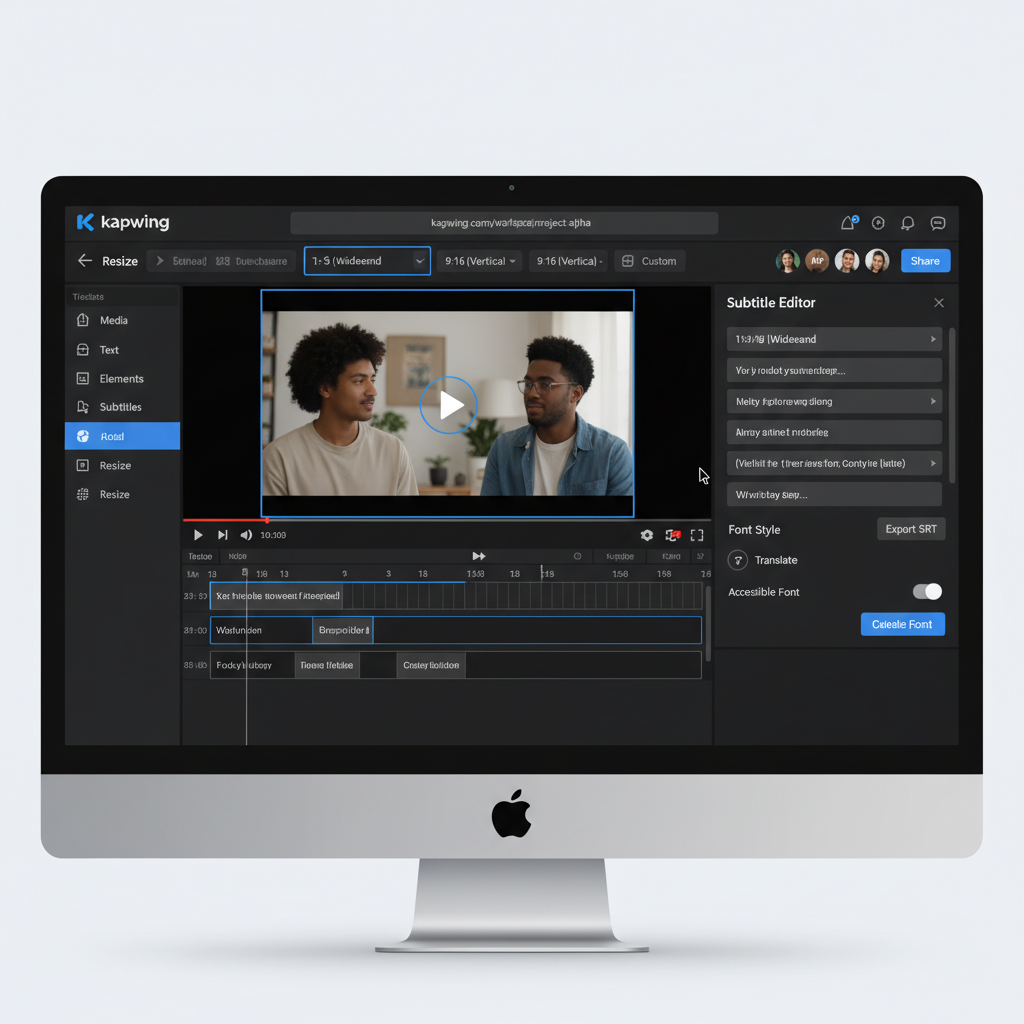Screen dimensions: 1024x1024
Task: Select the Breppoitler clip on timeline
Action: [x=343, y=630]
